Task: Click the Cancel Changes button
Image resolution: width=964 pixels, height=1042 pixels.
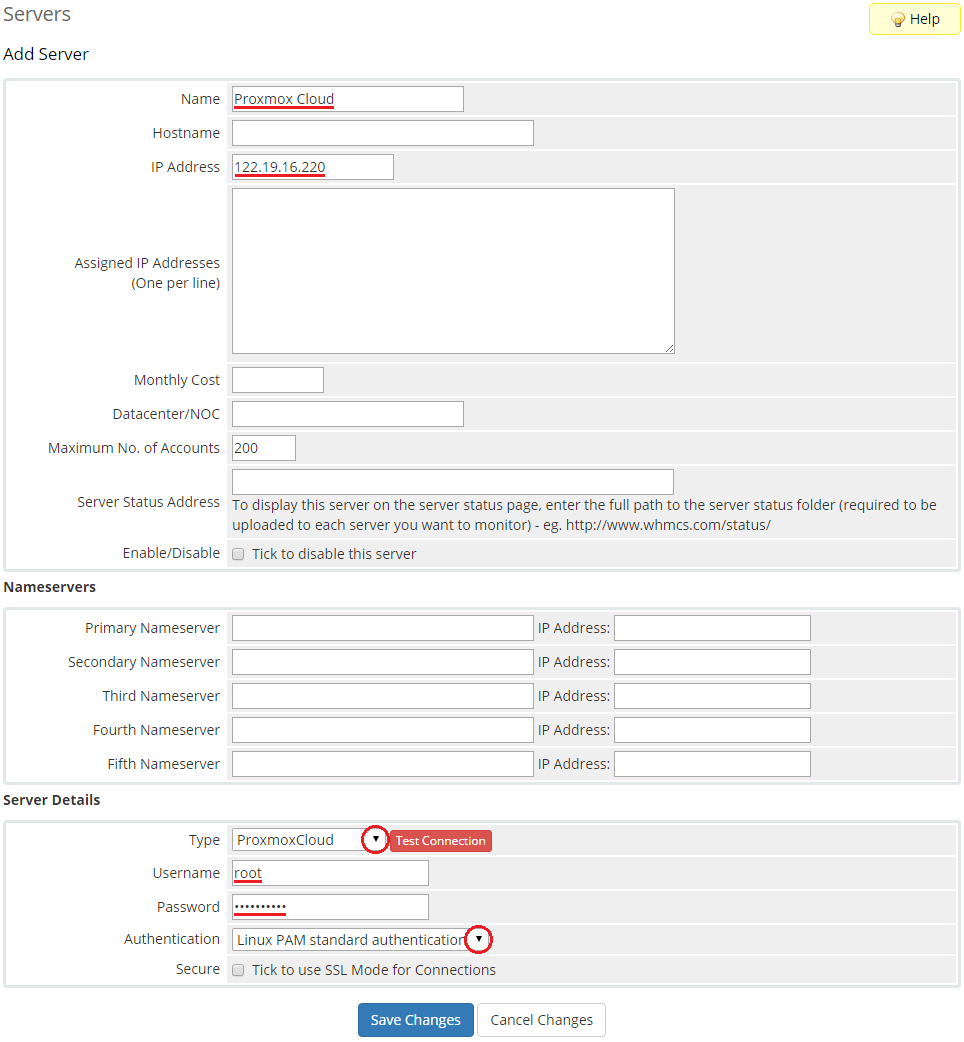Action: [541, 1020]
